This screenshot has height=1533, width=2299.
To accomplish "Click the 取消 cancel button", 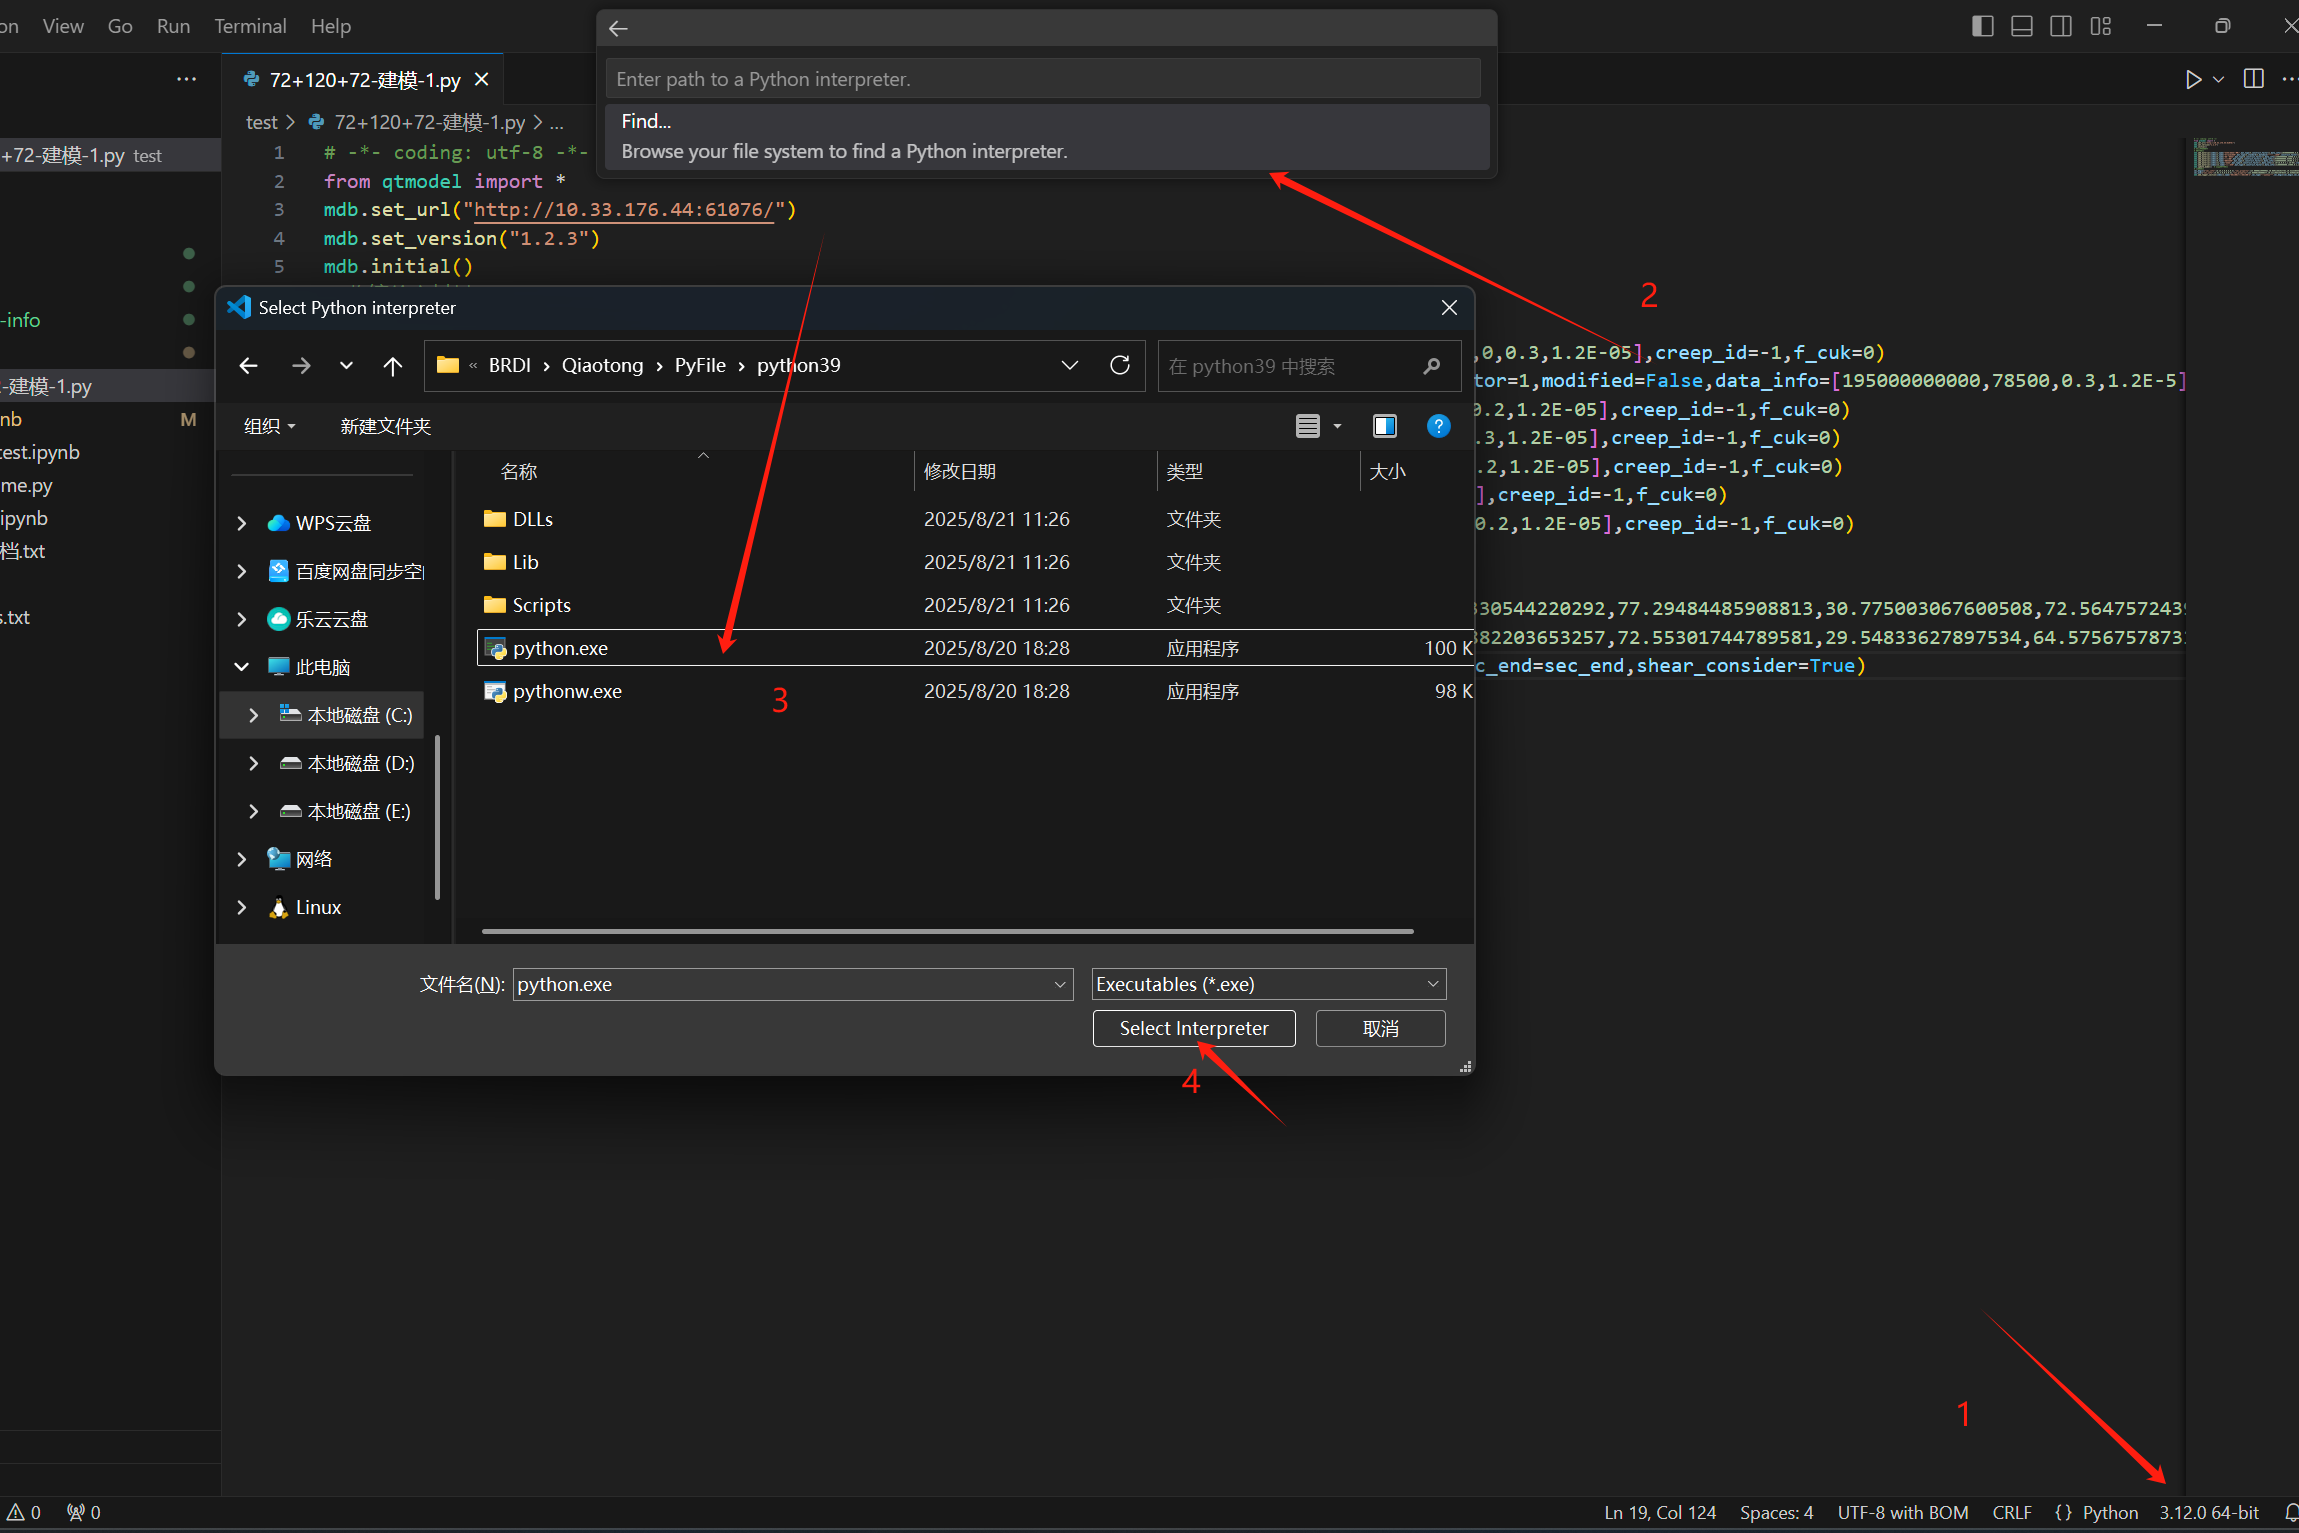I will pos(1380,1028).
